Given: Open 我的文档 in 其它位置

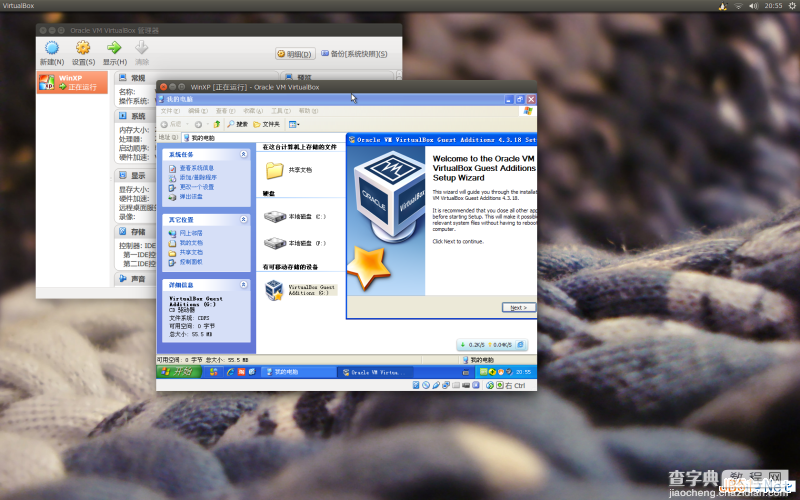Looking at the screenshot, I should point(191,243).
